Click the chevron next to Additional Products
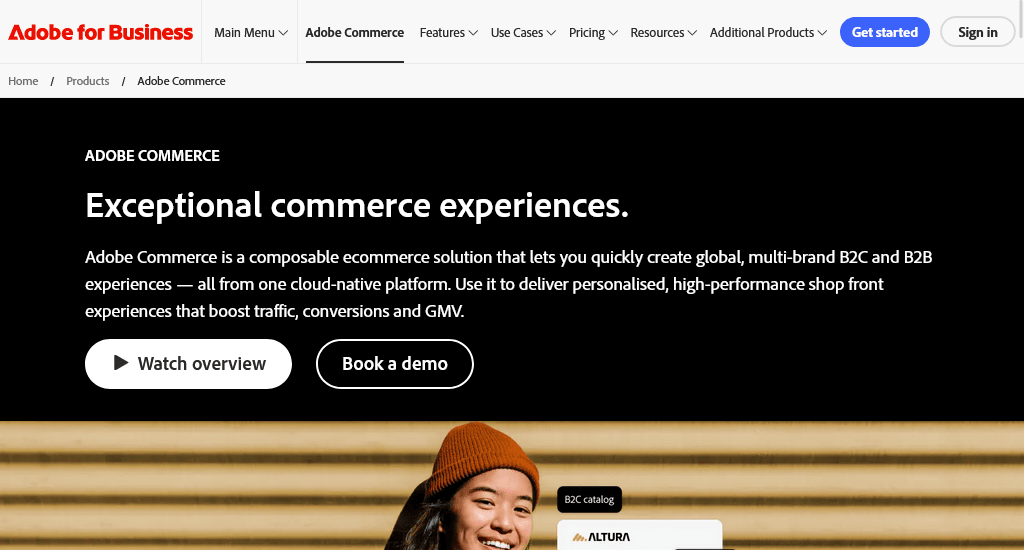The image size is (1024, 550). coord(822,33)
